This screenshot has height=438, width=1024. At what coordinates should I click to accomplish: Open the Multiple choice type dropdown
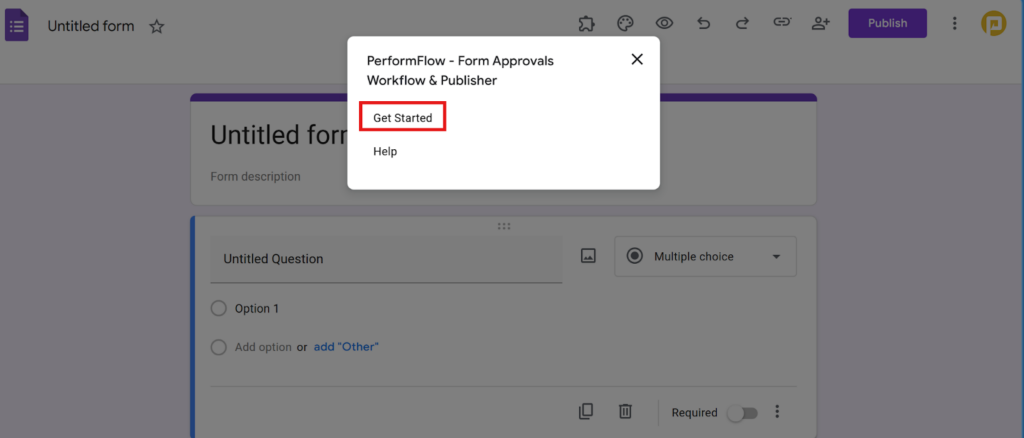pos(705,257)
